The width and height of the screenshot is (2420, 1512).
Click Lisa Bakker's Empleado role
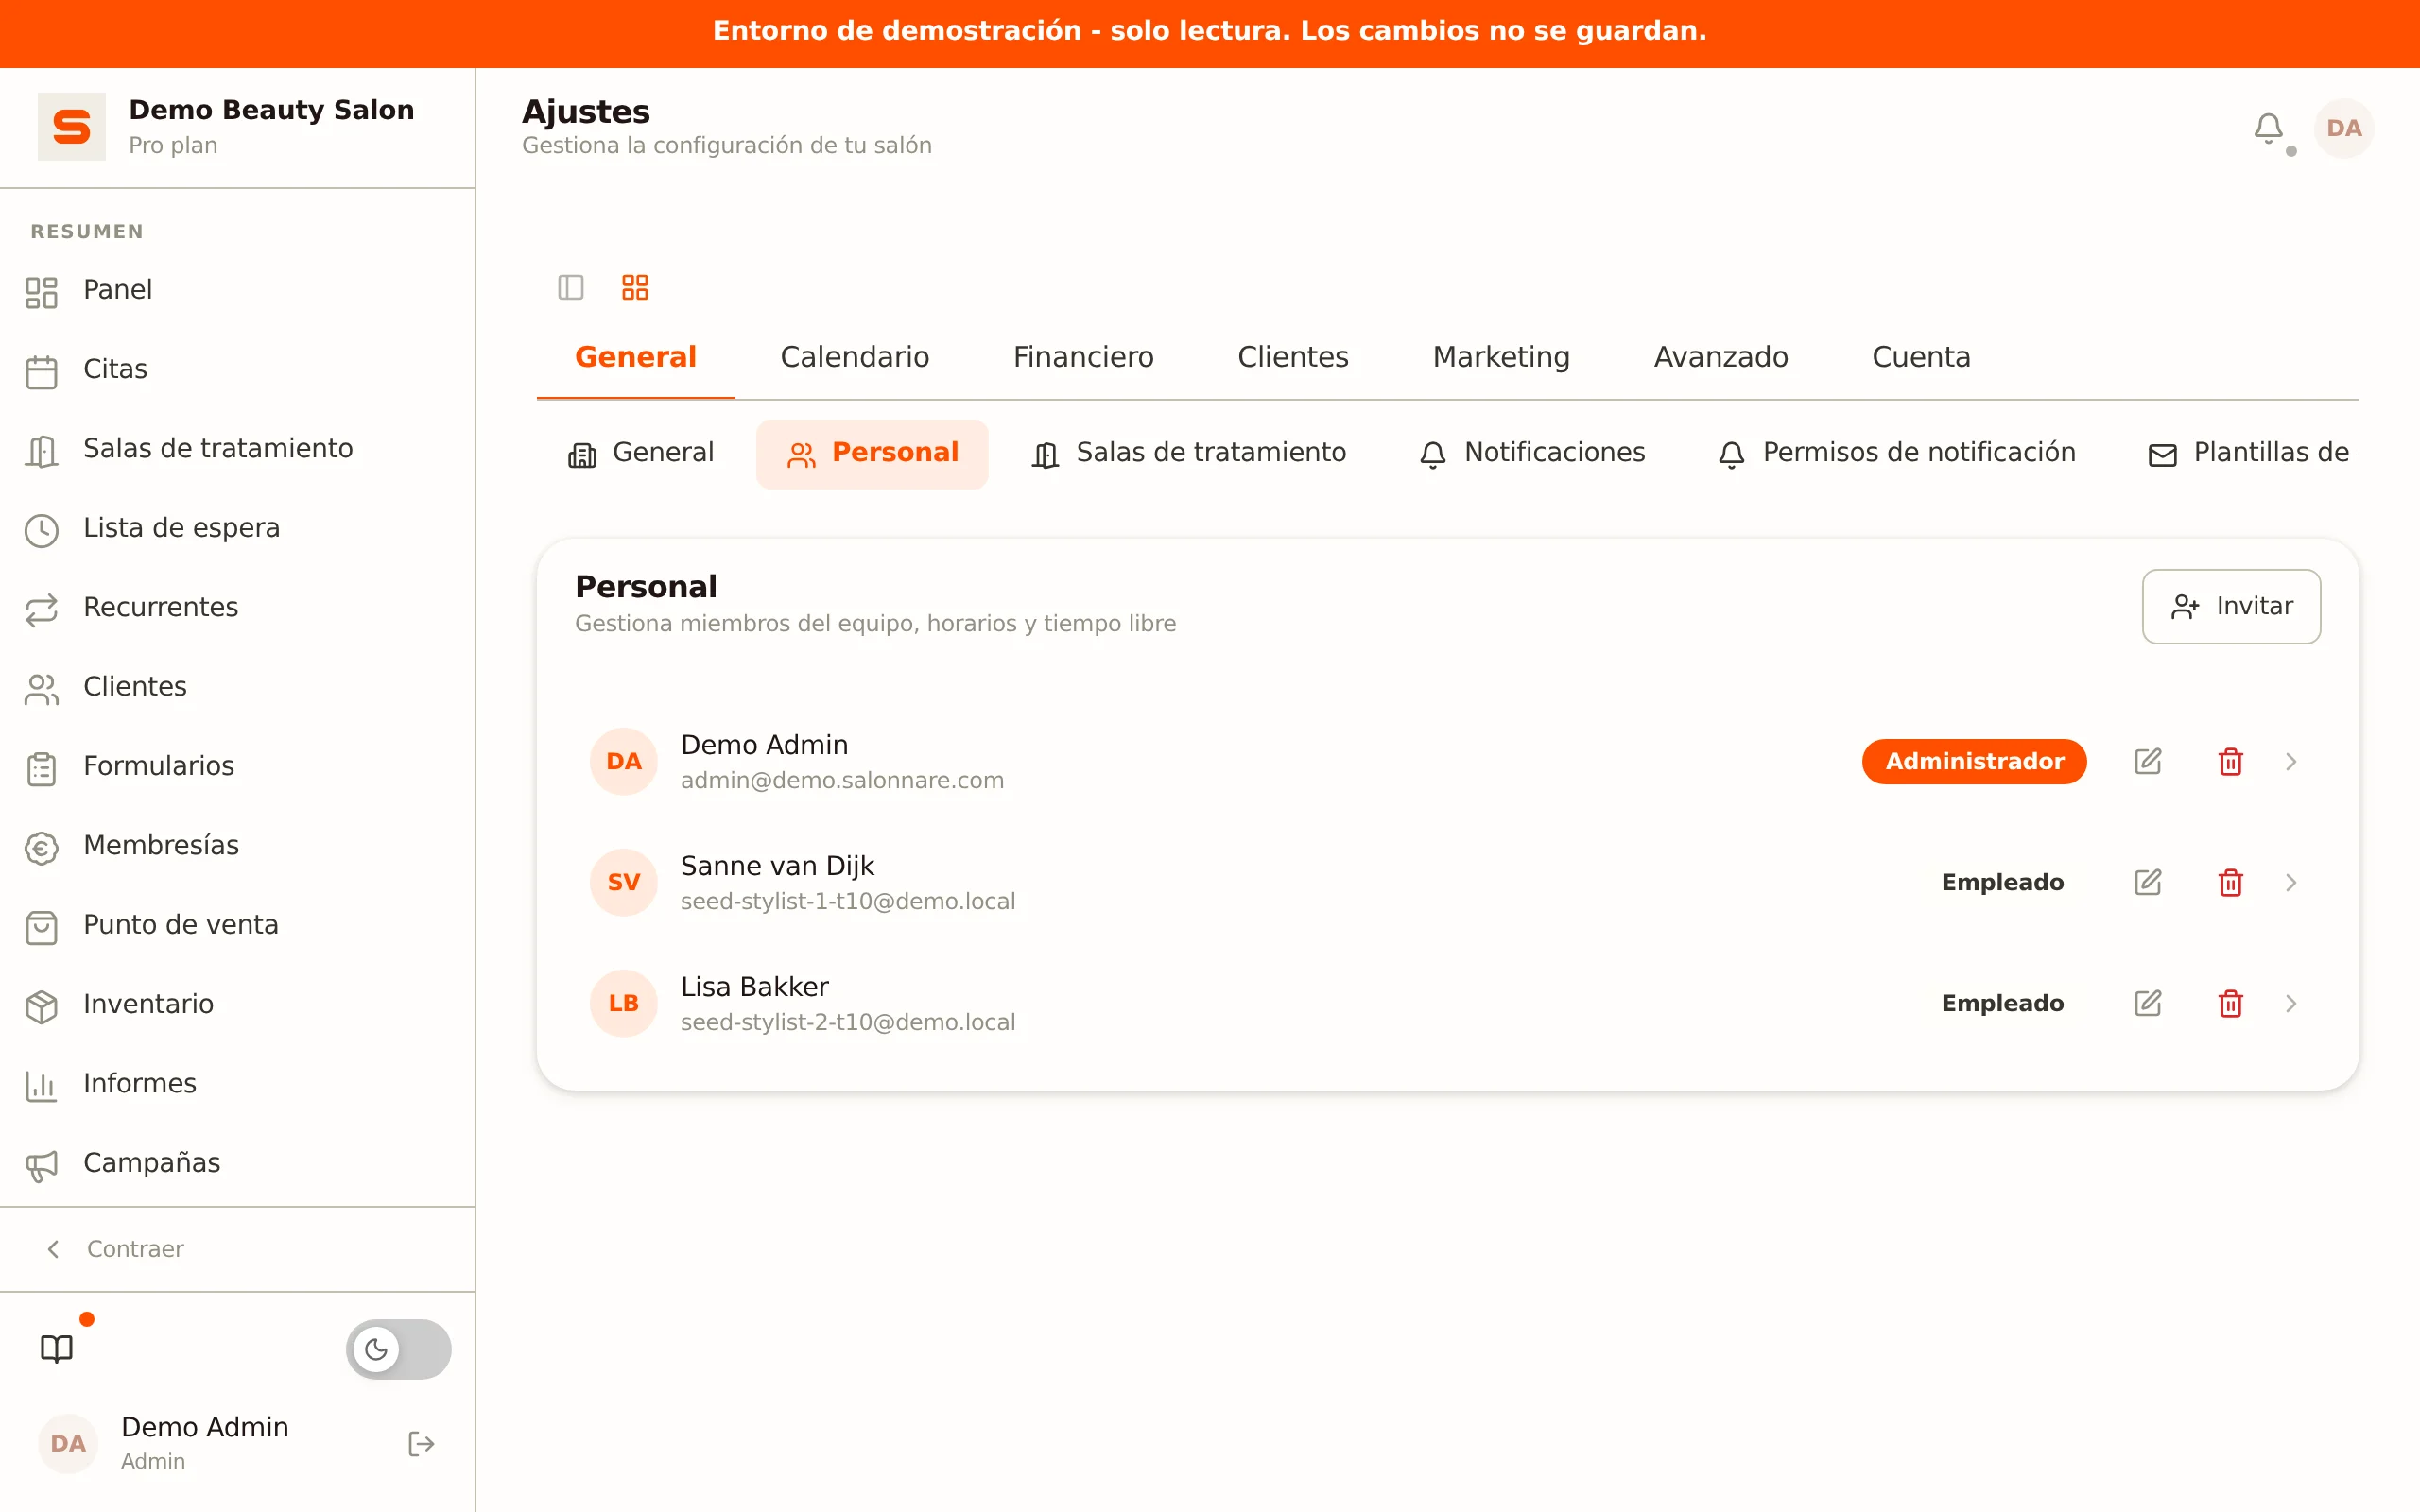(x=2002, y=1004)
